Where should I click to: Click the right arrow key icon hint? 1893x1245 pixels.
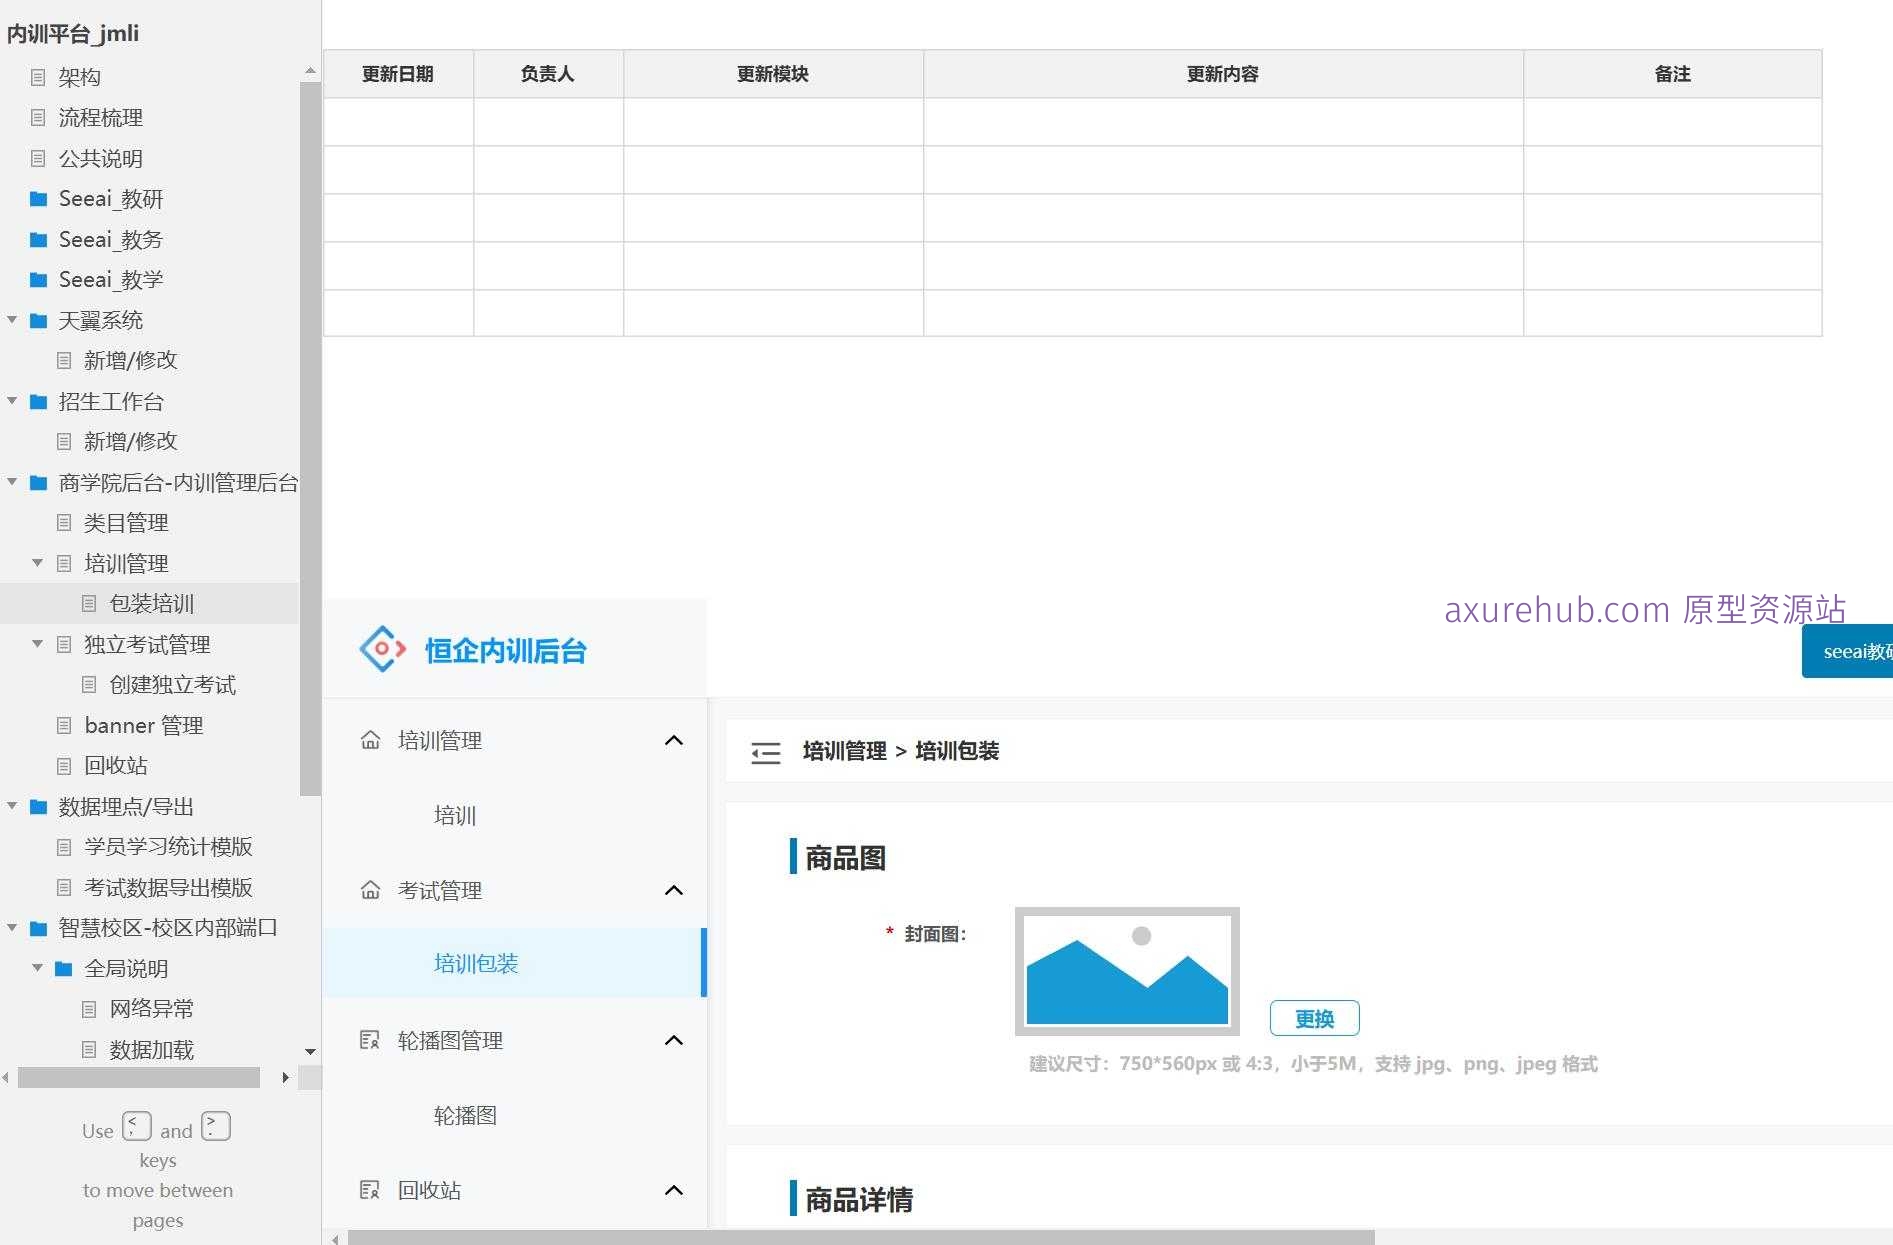coord(216,1126)
